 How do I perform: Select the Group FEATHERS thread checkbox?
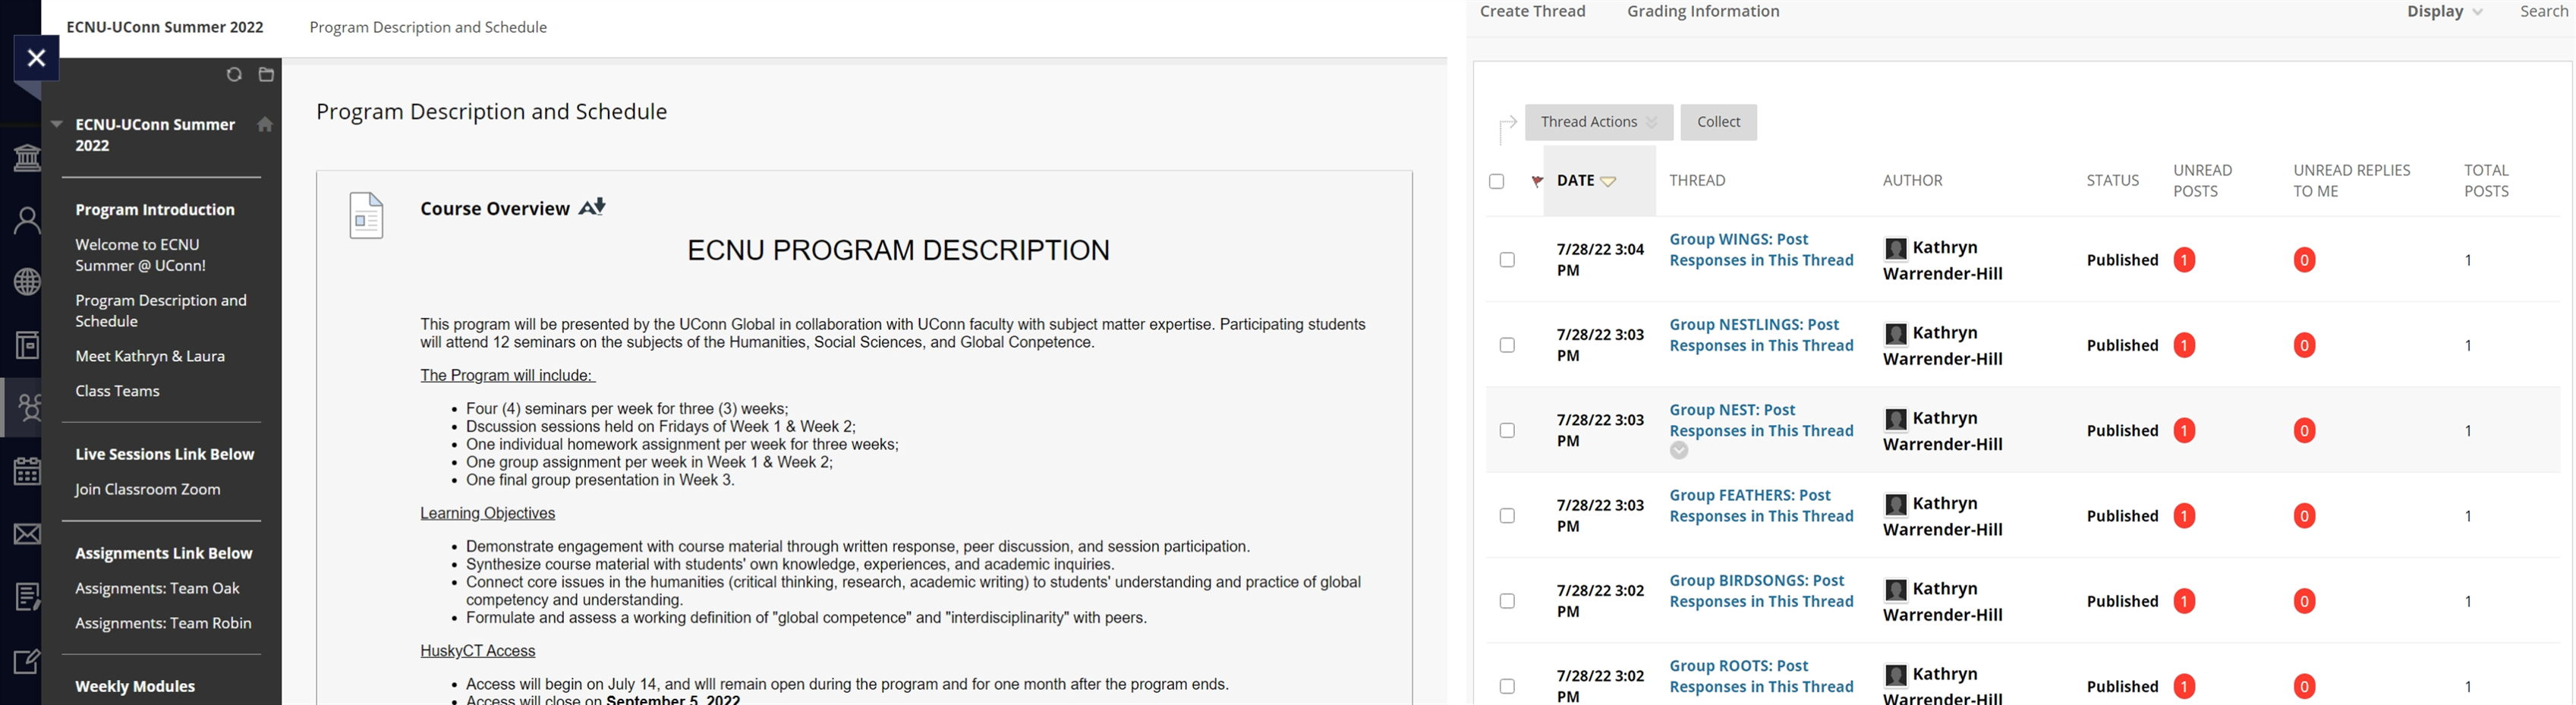click(x=1507, y=516)
